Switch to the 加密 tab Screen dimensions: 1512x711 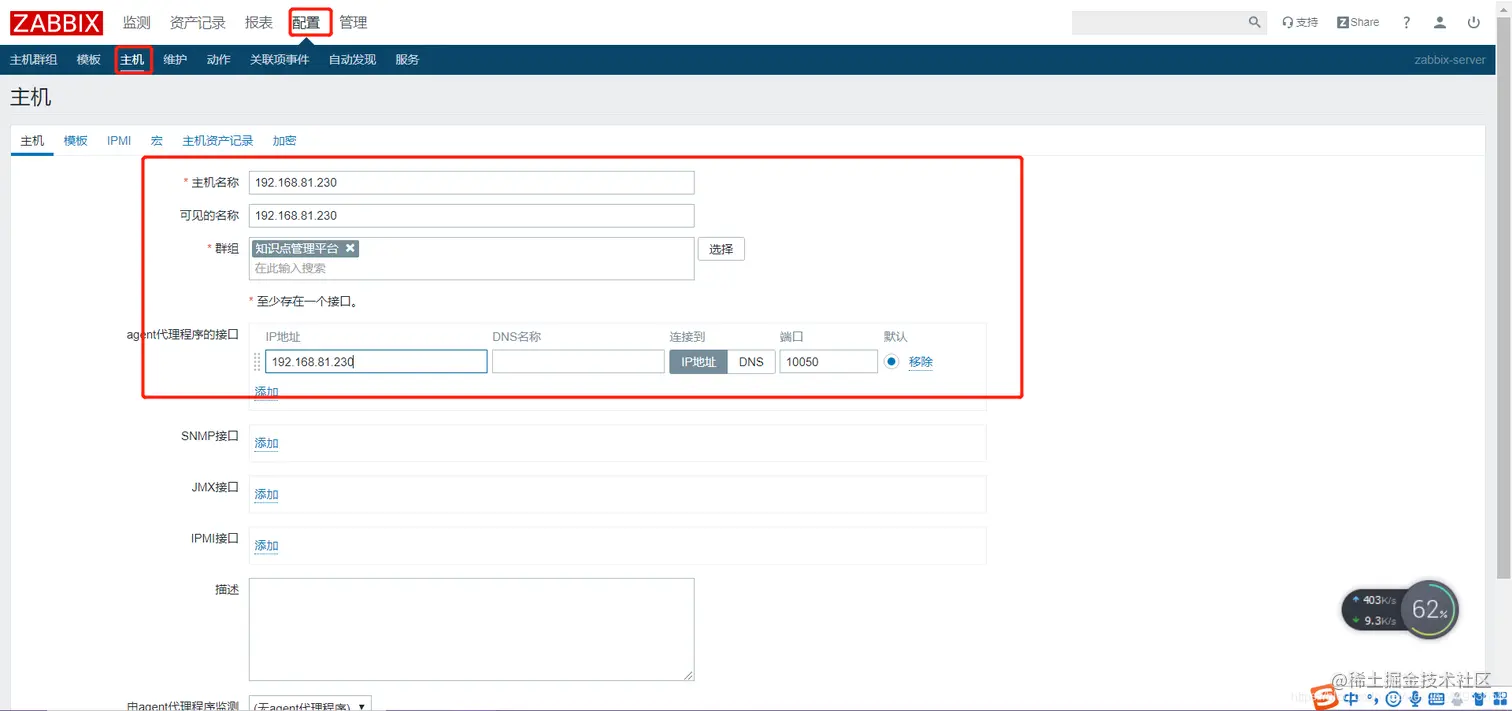(x=285, y=141)
